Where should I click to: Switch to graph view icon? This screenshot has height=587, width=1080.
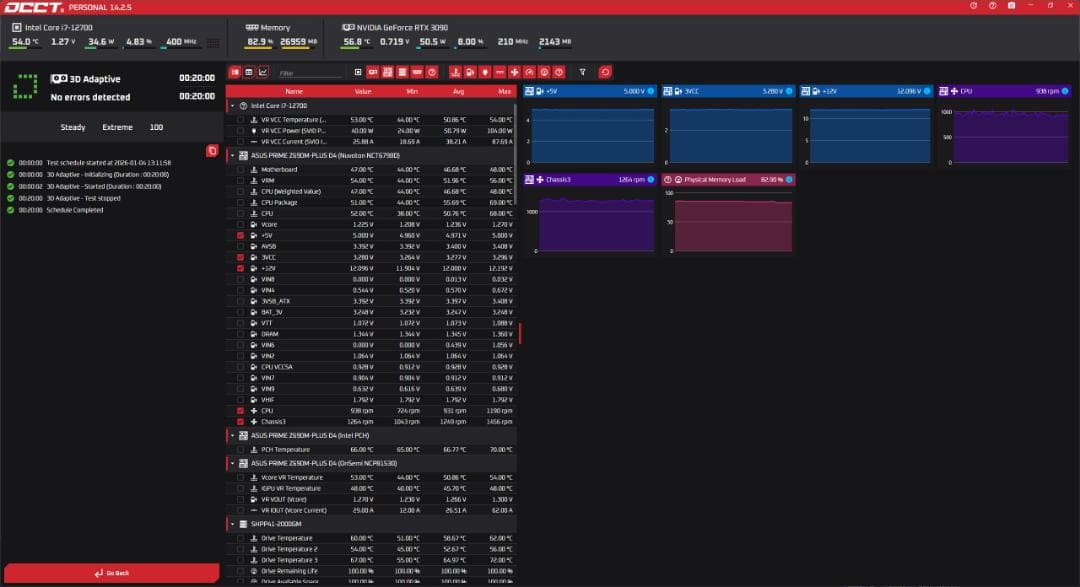(x=263, y=72)
